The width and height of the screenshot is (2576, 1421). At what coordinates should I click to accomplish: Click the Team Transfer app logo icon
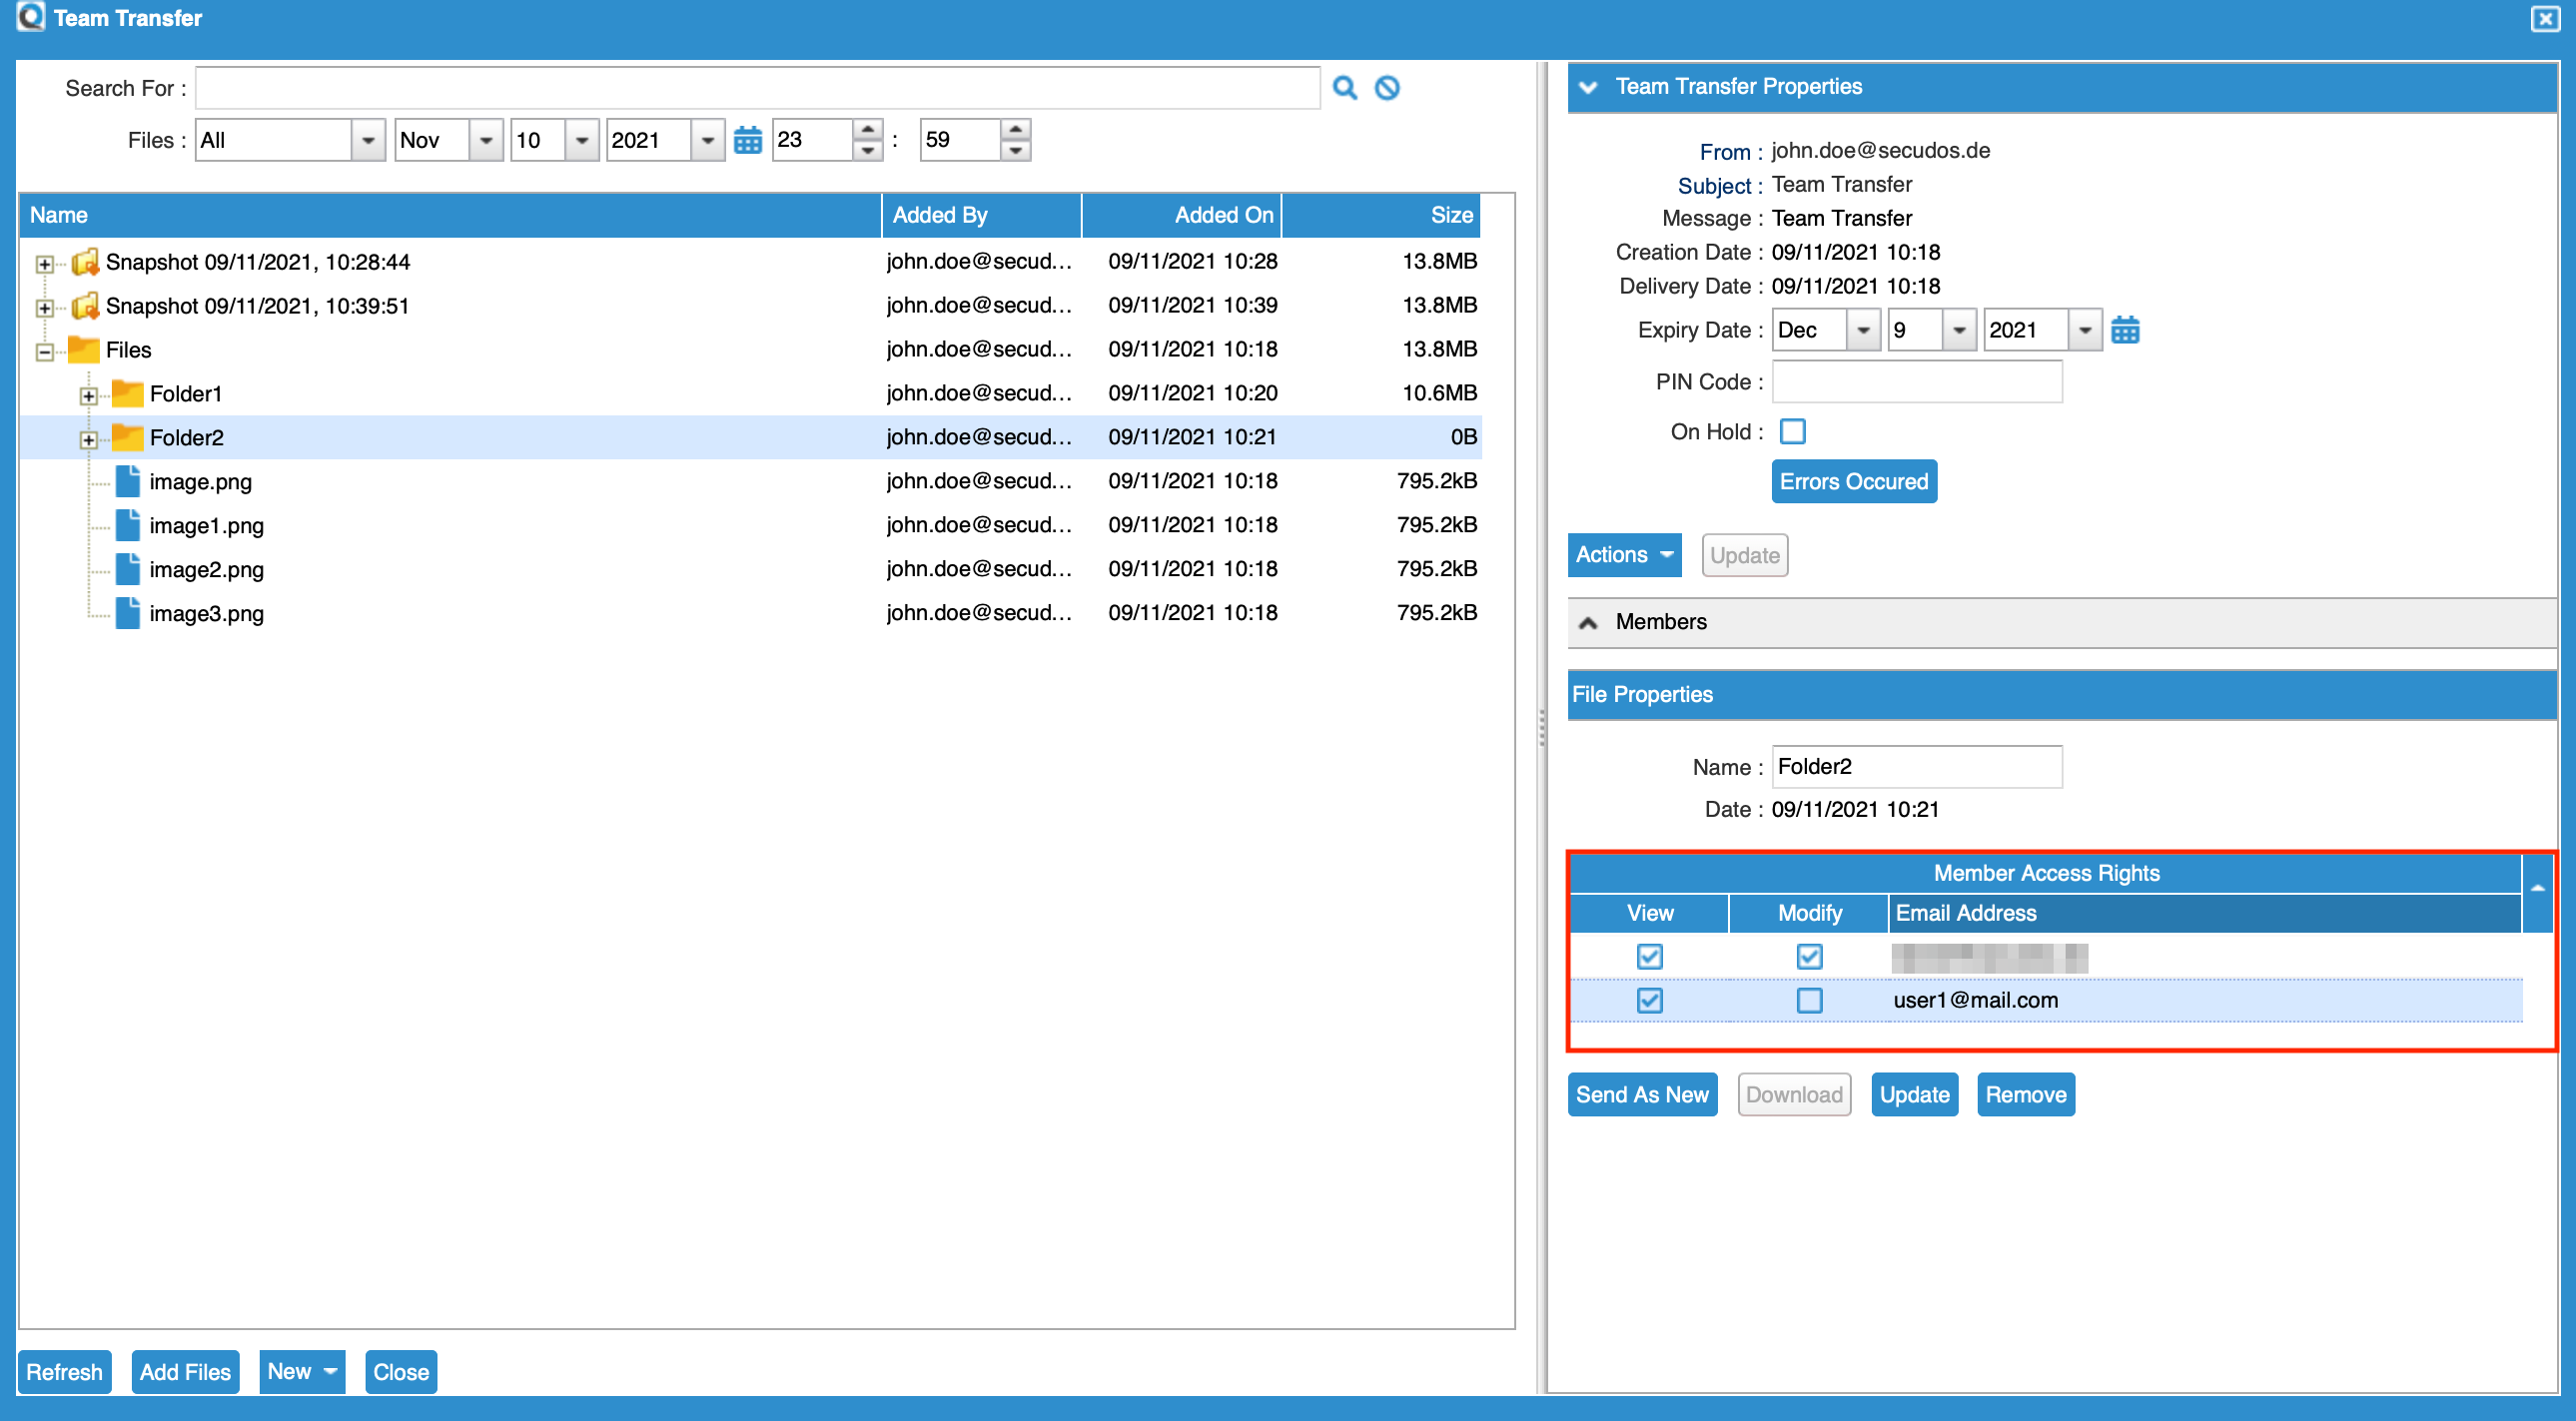point(30,17)
